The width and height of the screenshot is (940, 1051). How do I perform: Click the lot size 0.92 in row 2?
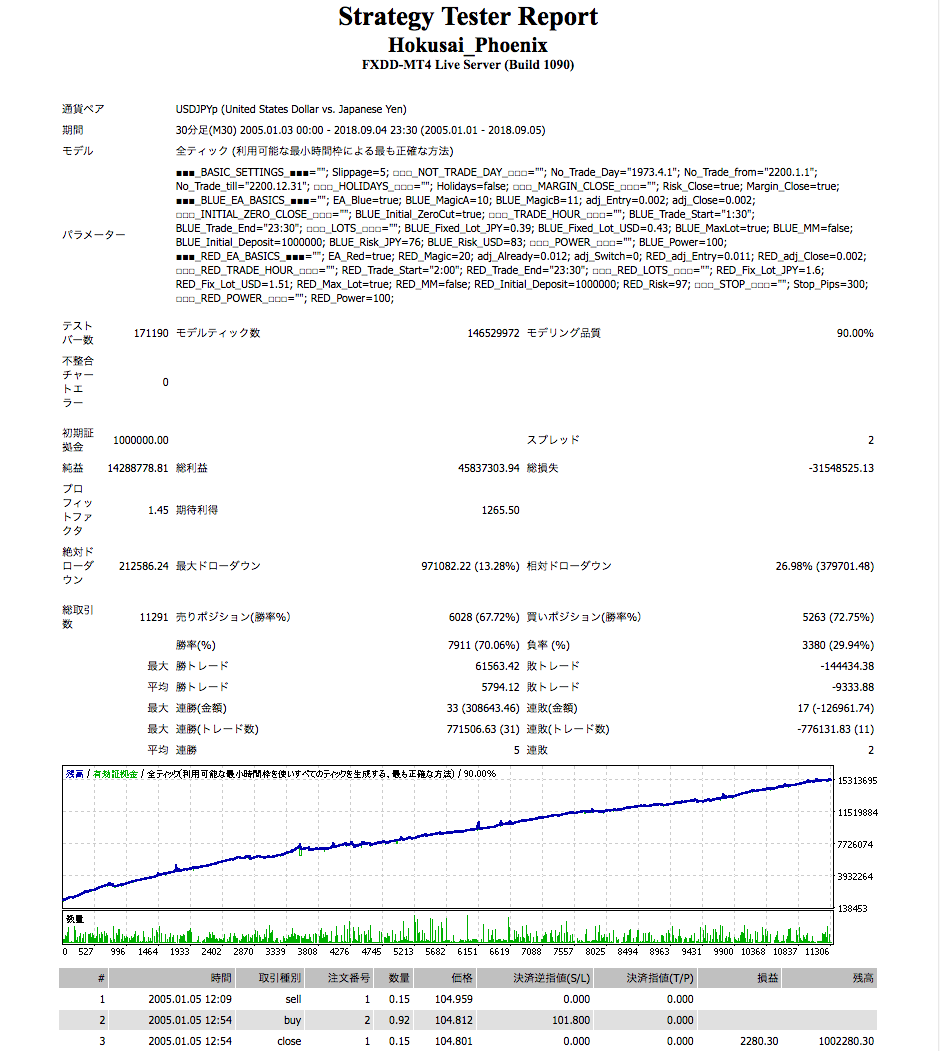point(400,1020)
